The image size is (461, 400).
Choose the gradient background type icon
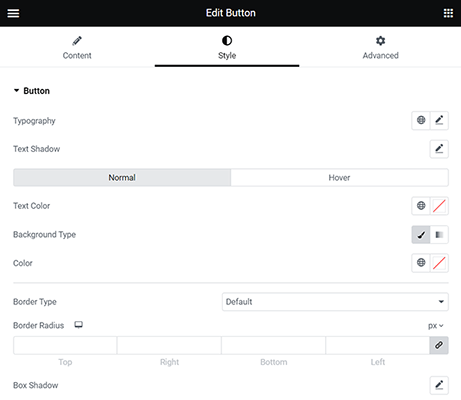tap(439, 235)
